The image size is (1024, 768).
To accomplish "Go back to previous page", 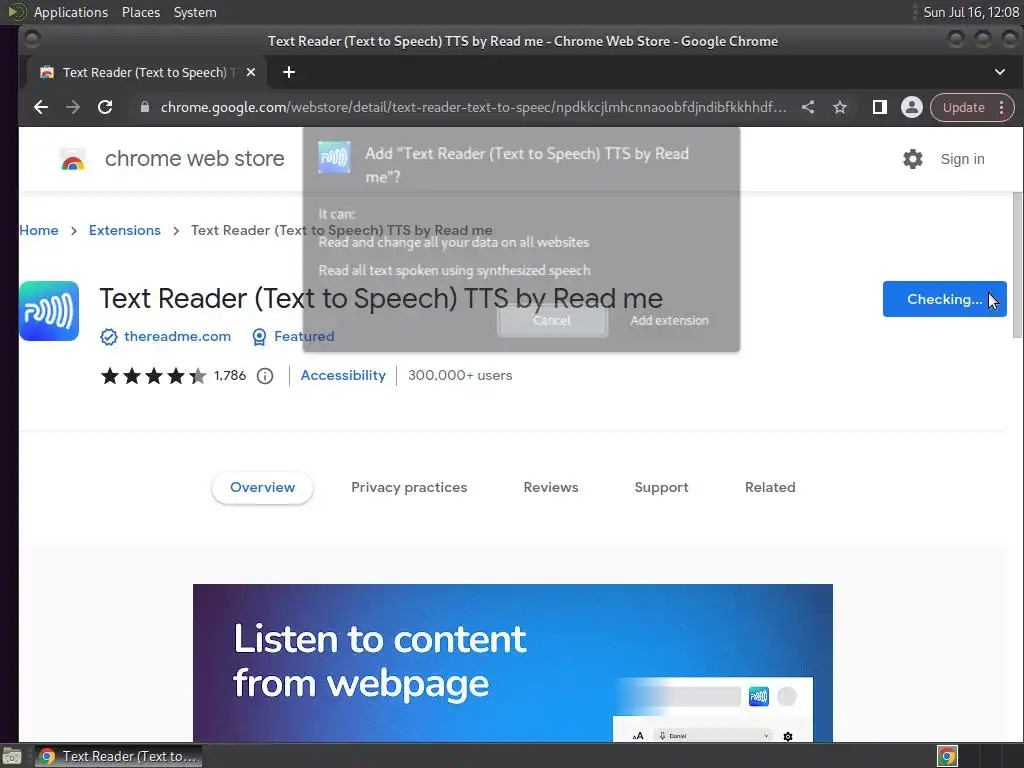I will tap(41, 107).
